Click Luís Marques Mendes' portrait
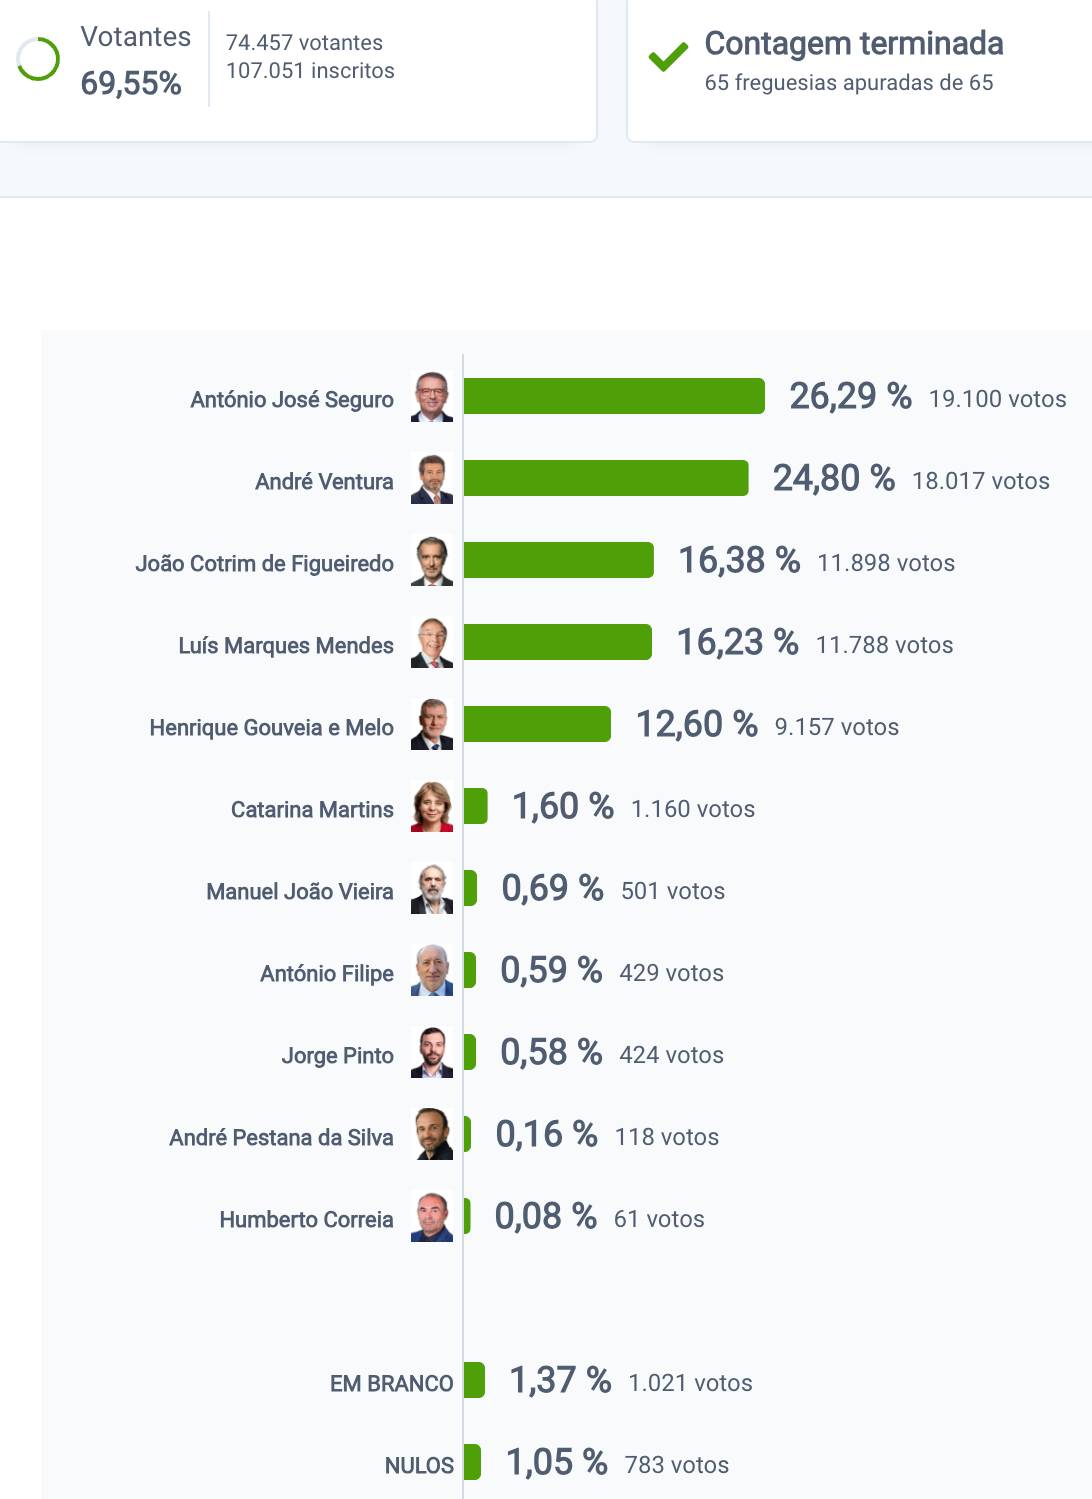The height and width of the screenshot is (1499, 1092). point(432,643)
